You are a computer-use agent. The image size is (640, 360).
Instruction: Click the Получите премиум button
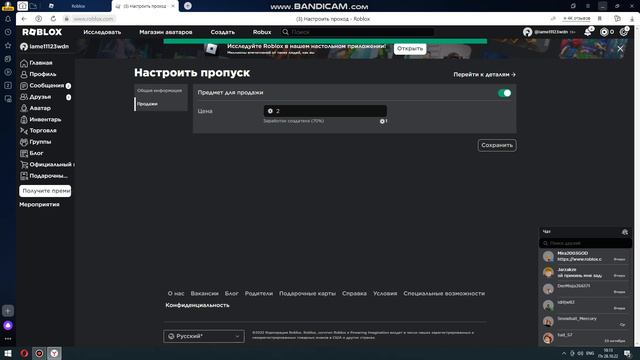tap(45, 191)
